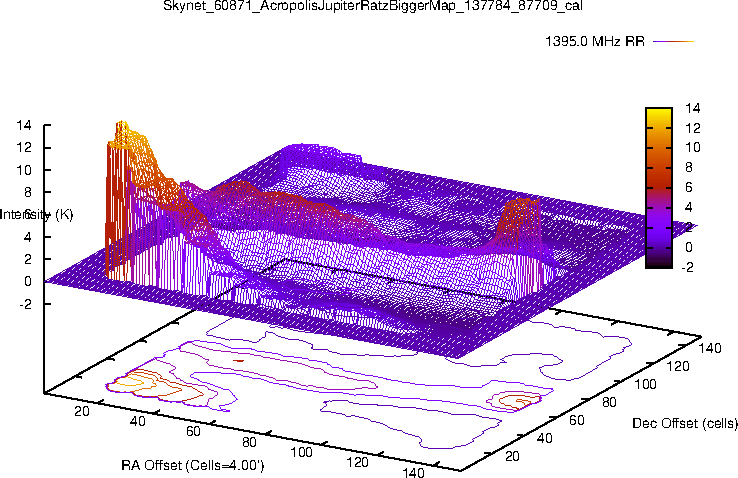Viewport: 738px width, 478px height.
Task: Click the legend label 1395.0 MHz RR
Action: (x=595, y=41)
